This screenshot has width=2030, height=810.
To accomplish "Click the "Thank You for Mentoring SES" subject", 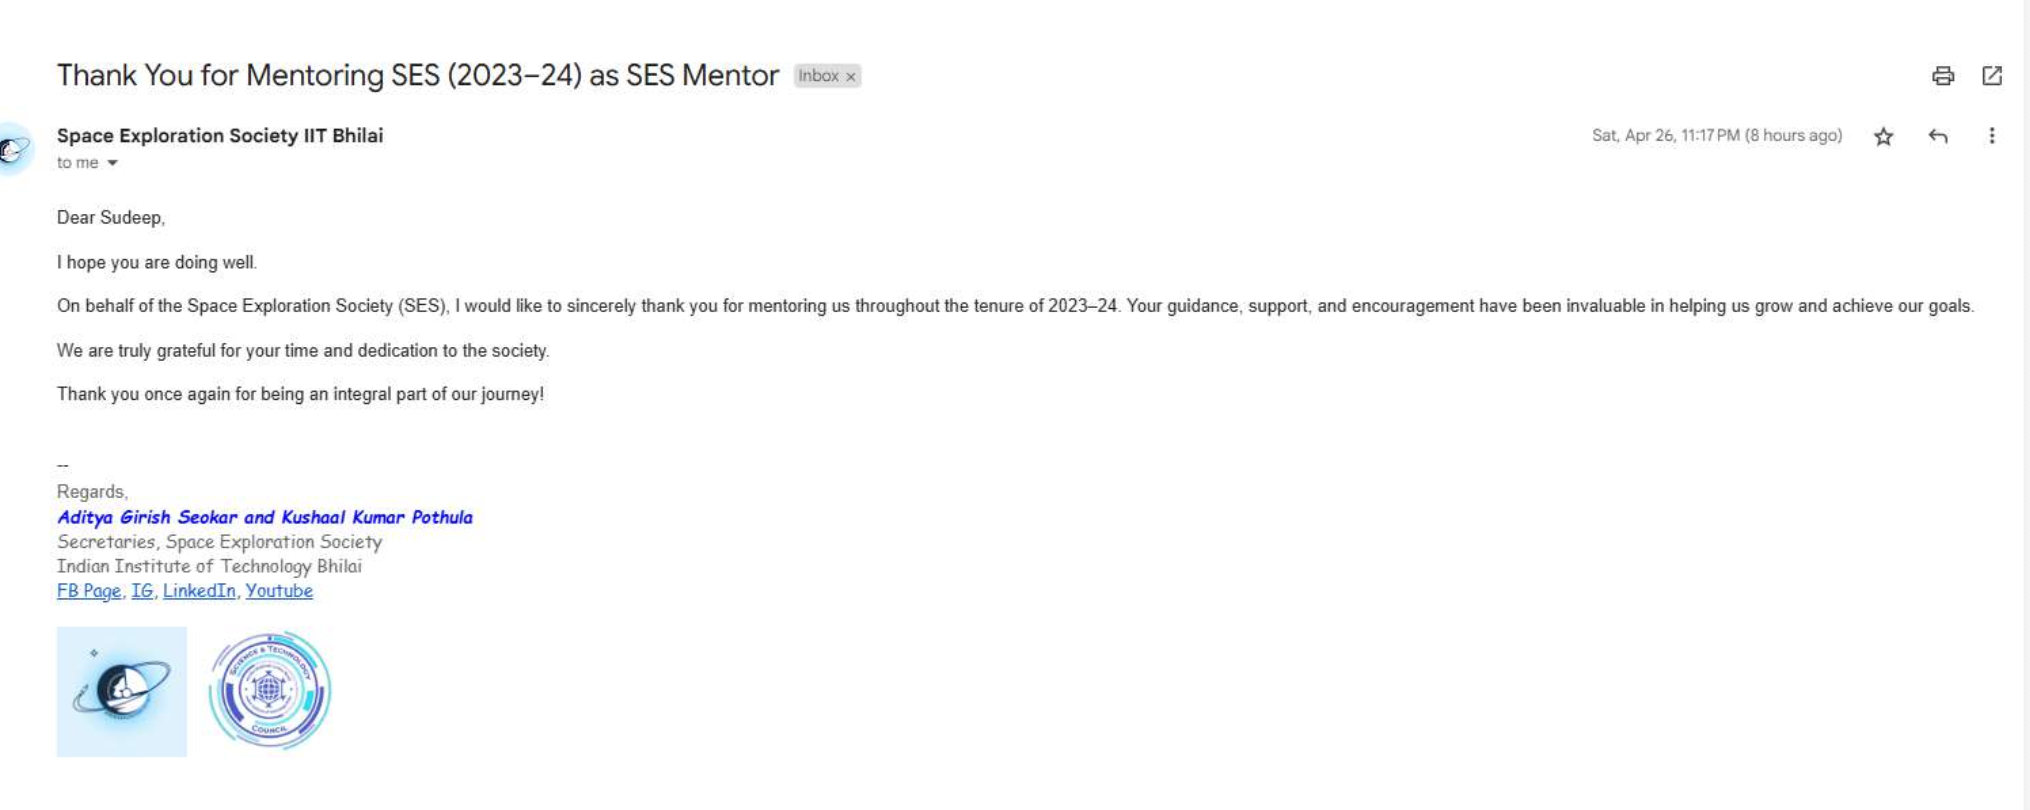I will click(x=417, y=76).
